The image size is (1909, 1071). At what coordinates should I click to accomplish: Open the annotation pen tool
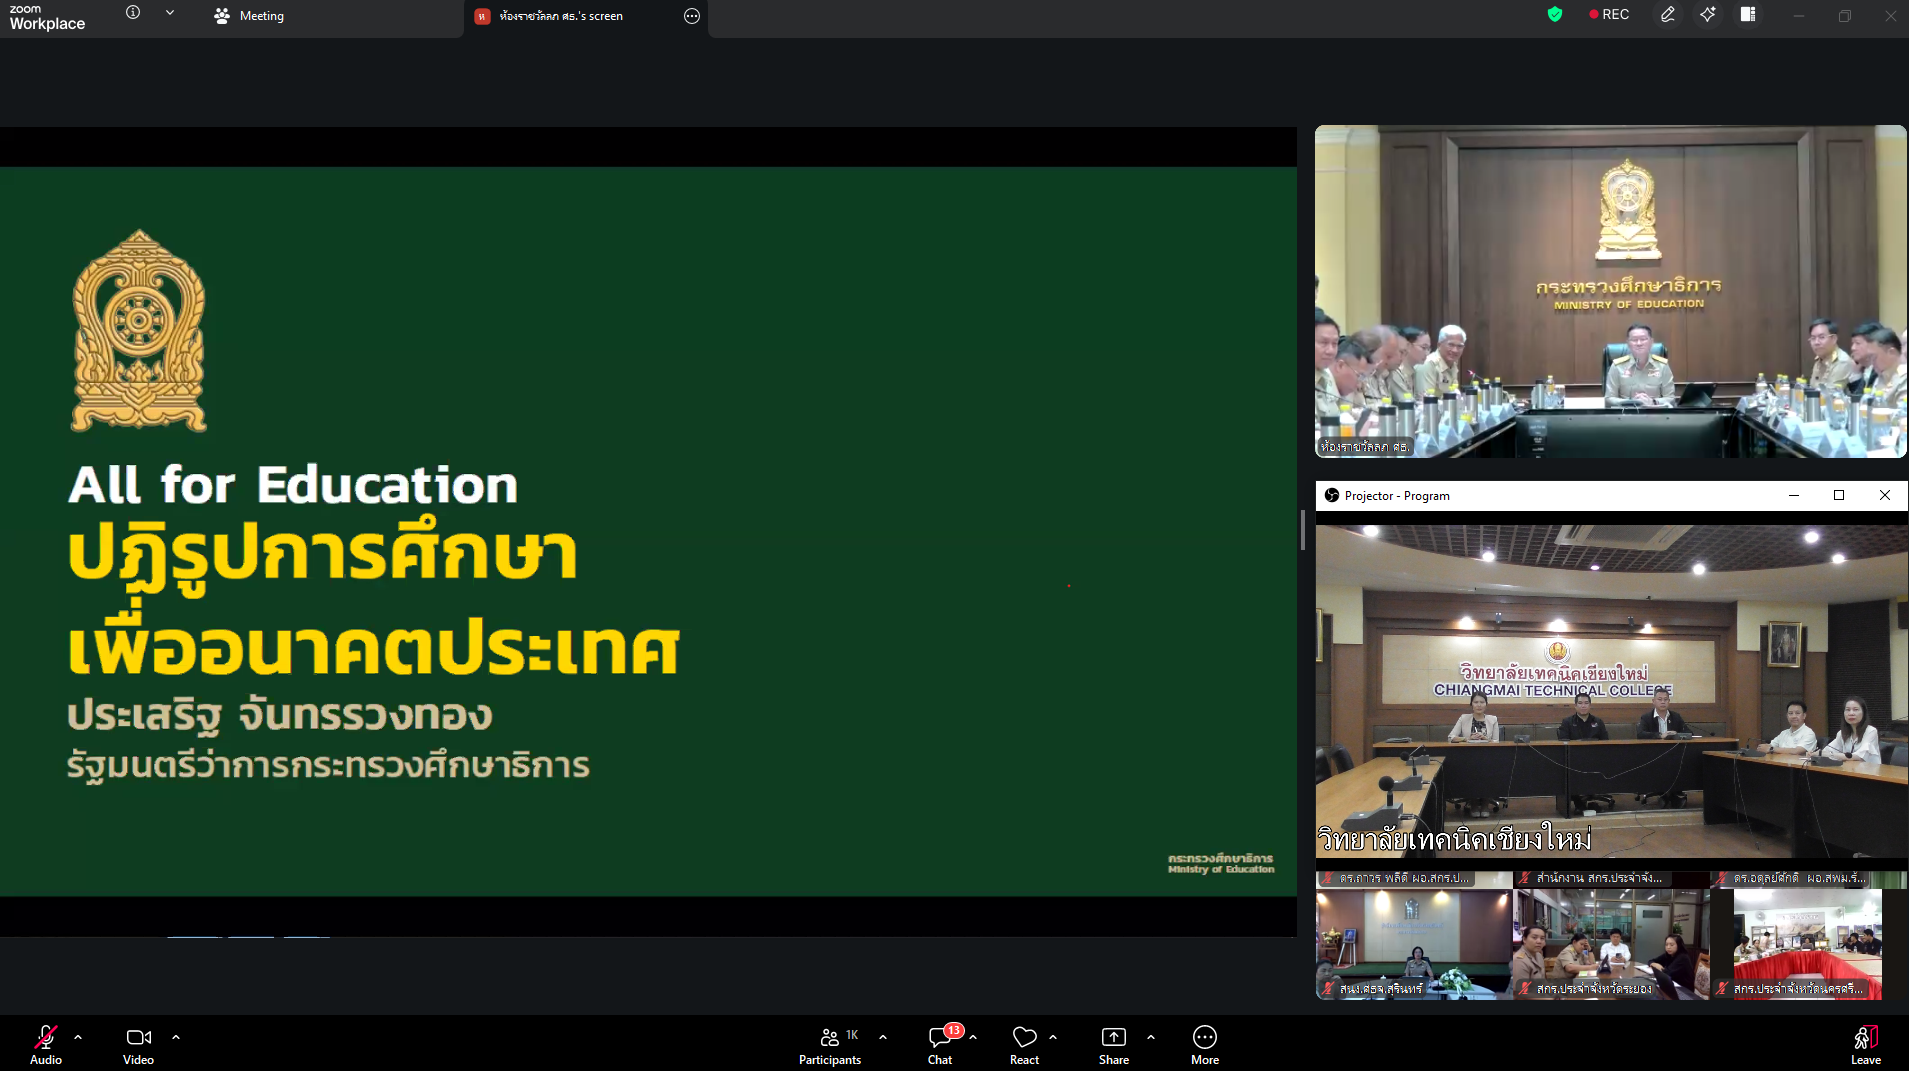(x=1667, y=14)
